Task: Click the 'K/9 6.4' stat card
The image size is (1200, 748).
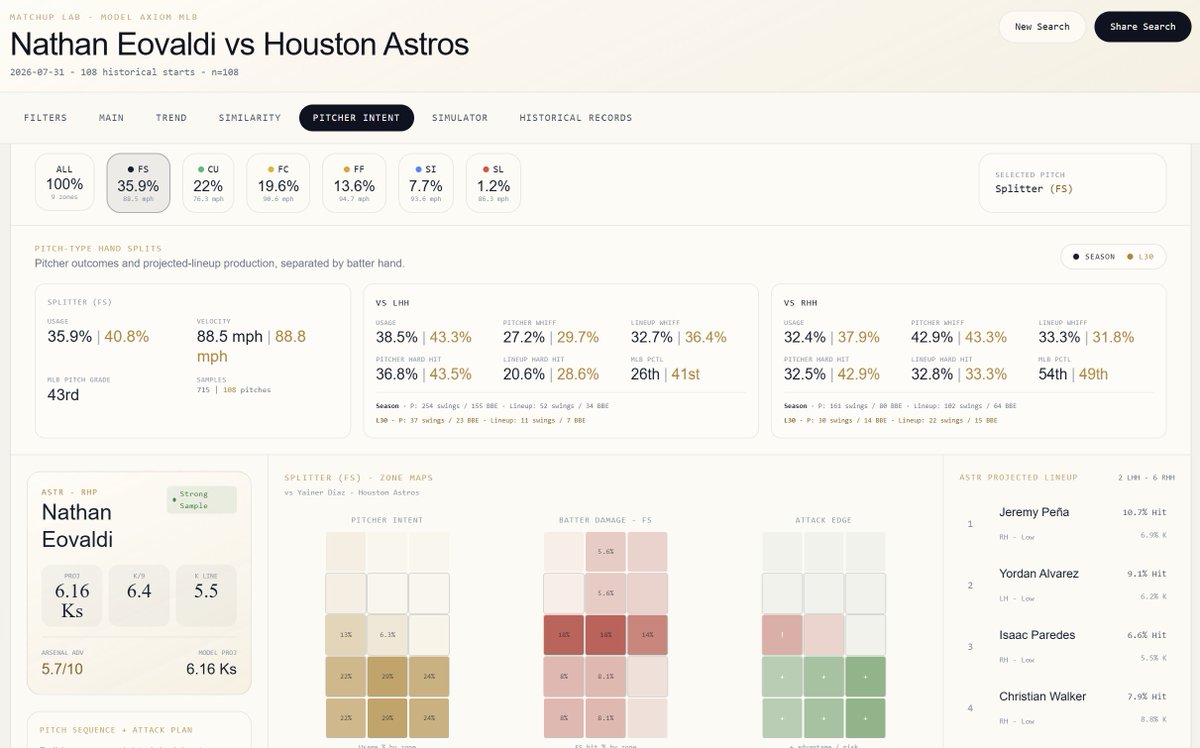Action: pos(139,596)
